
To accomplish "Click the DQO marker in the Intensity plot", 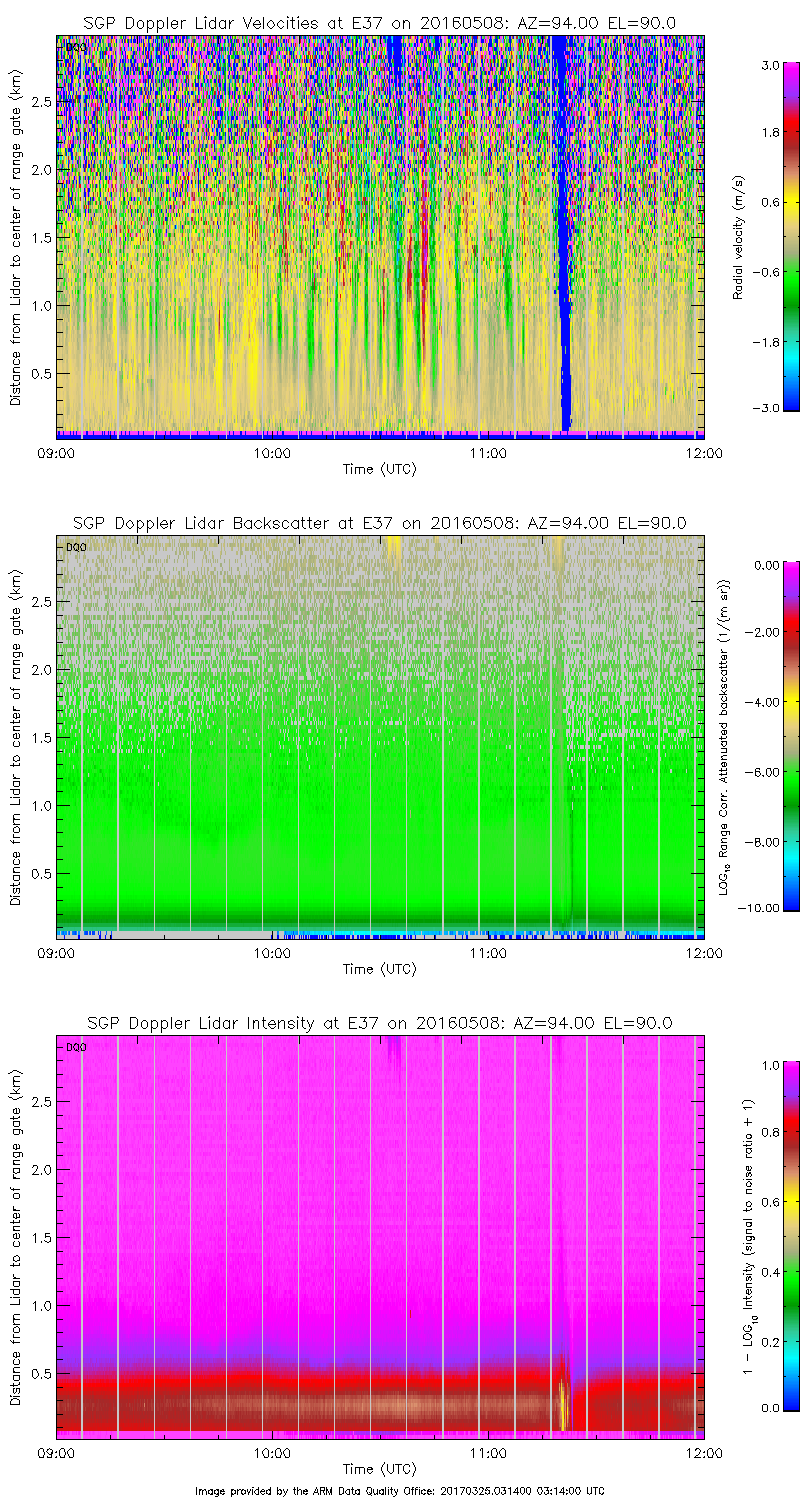I will [x=74, y=1047].
